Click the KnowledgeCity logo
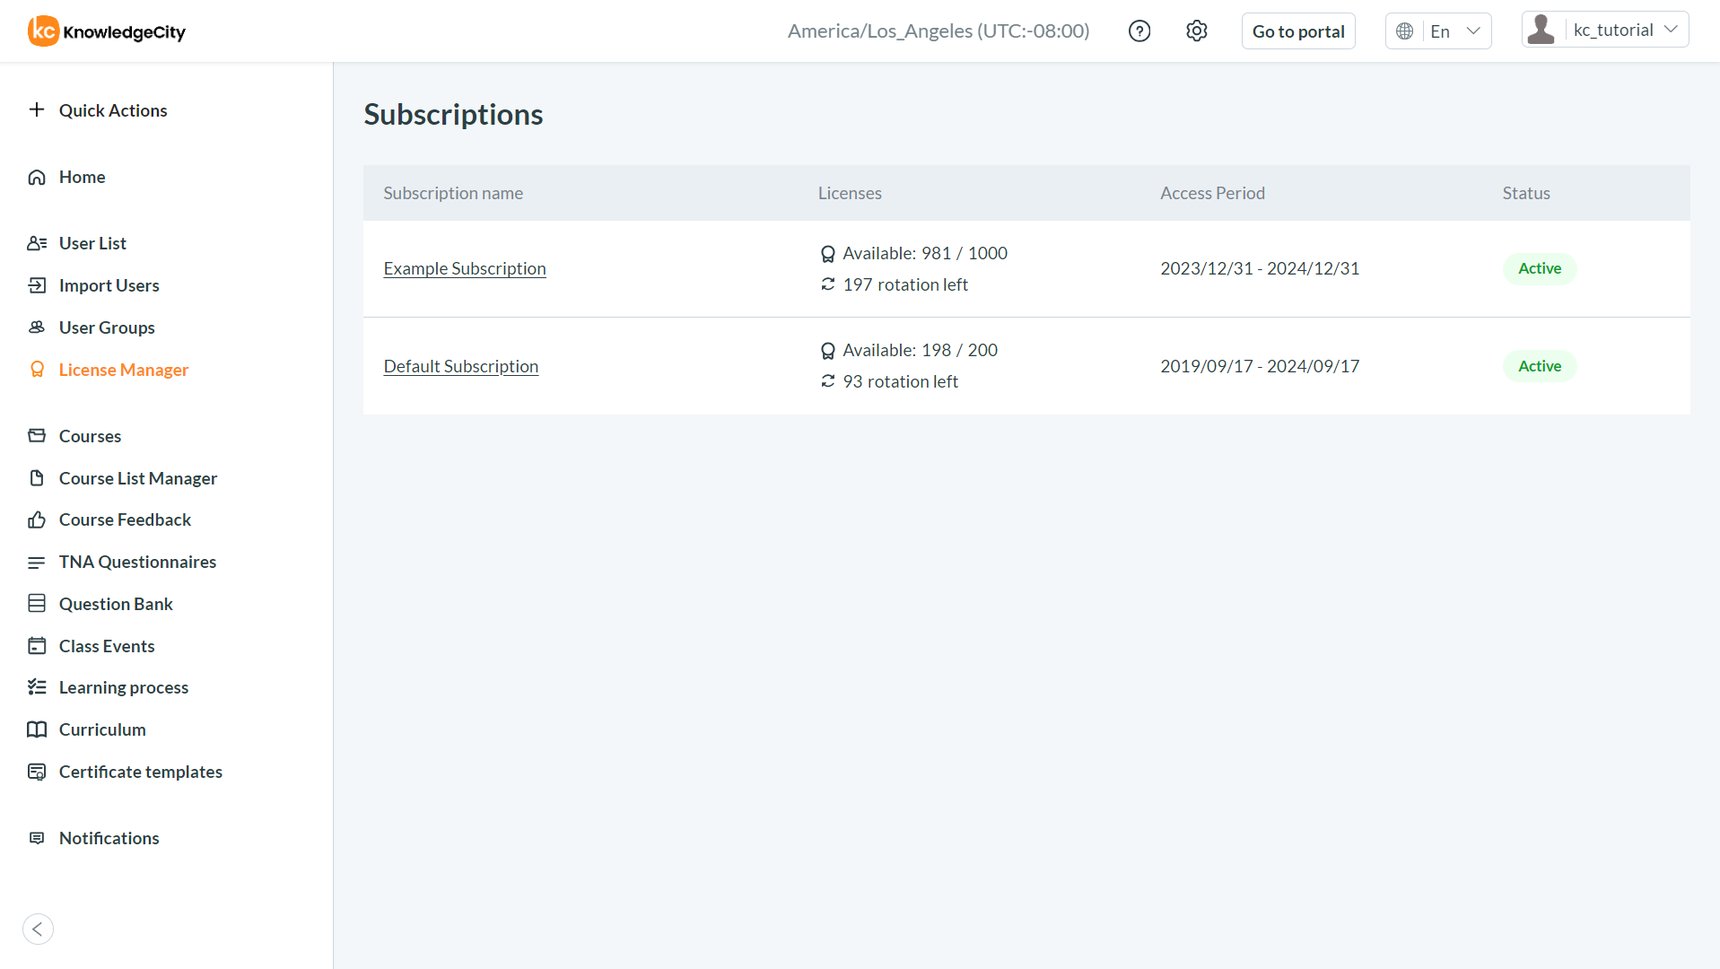1720x969 pixels. [x=105, y=31]
